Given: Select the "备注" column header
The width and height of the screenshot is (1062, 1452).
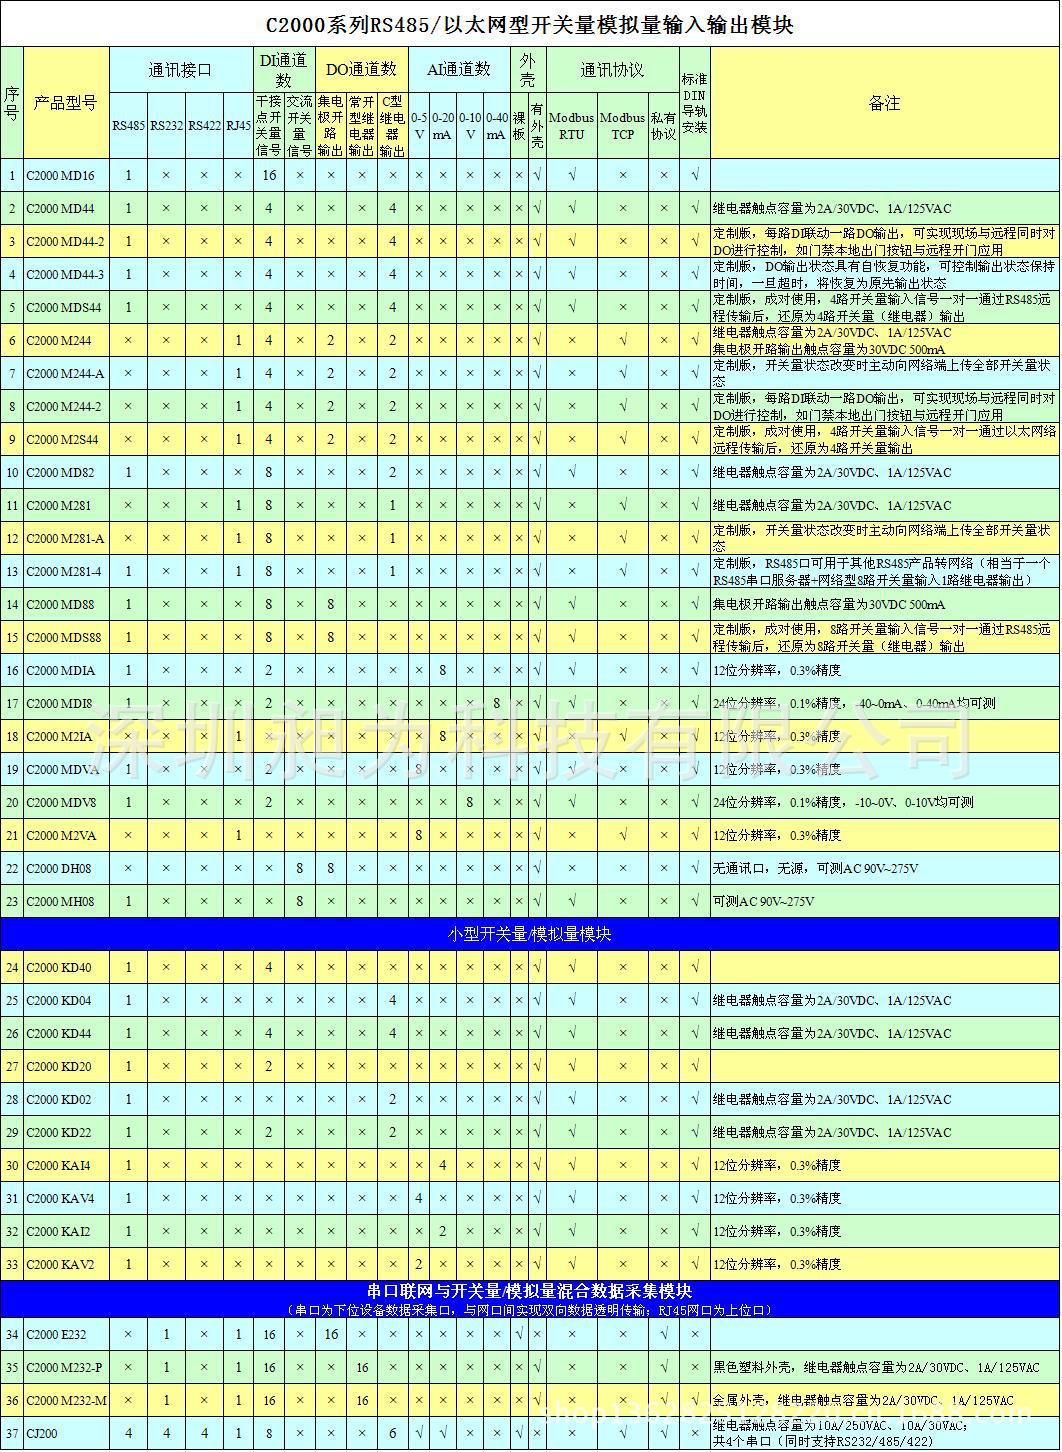Looking at the screenshot, I should 884,103.
